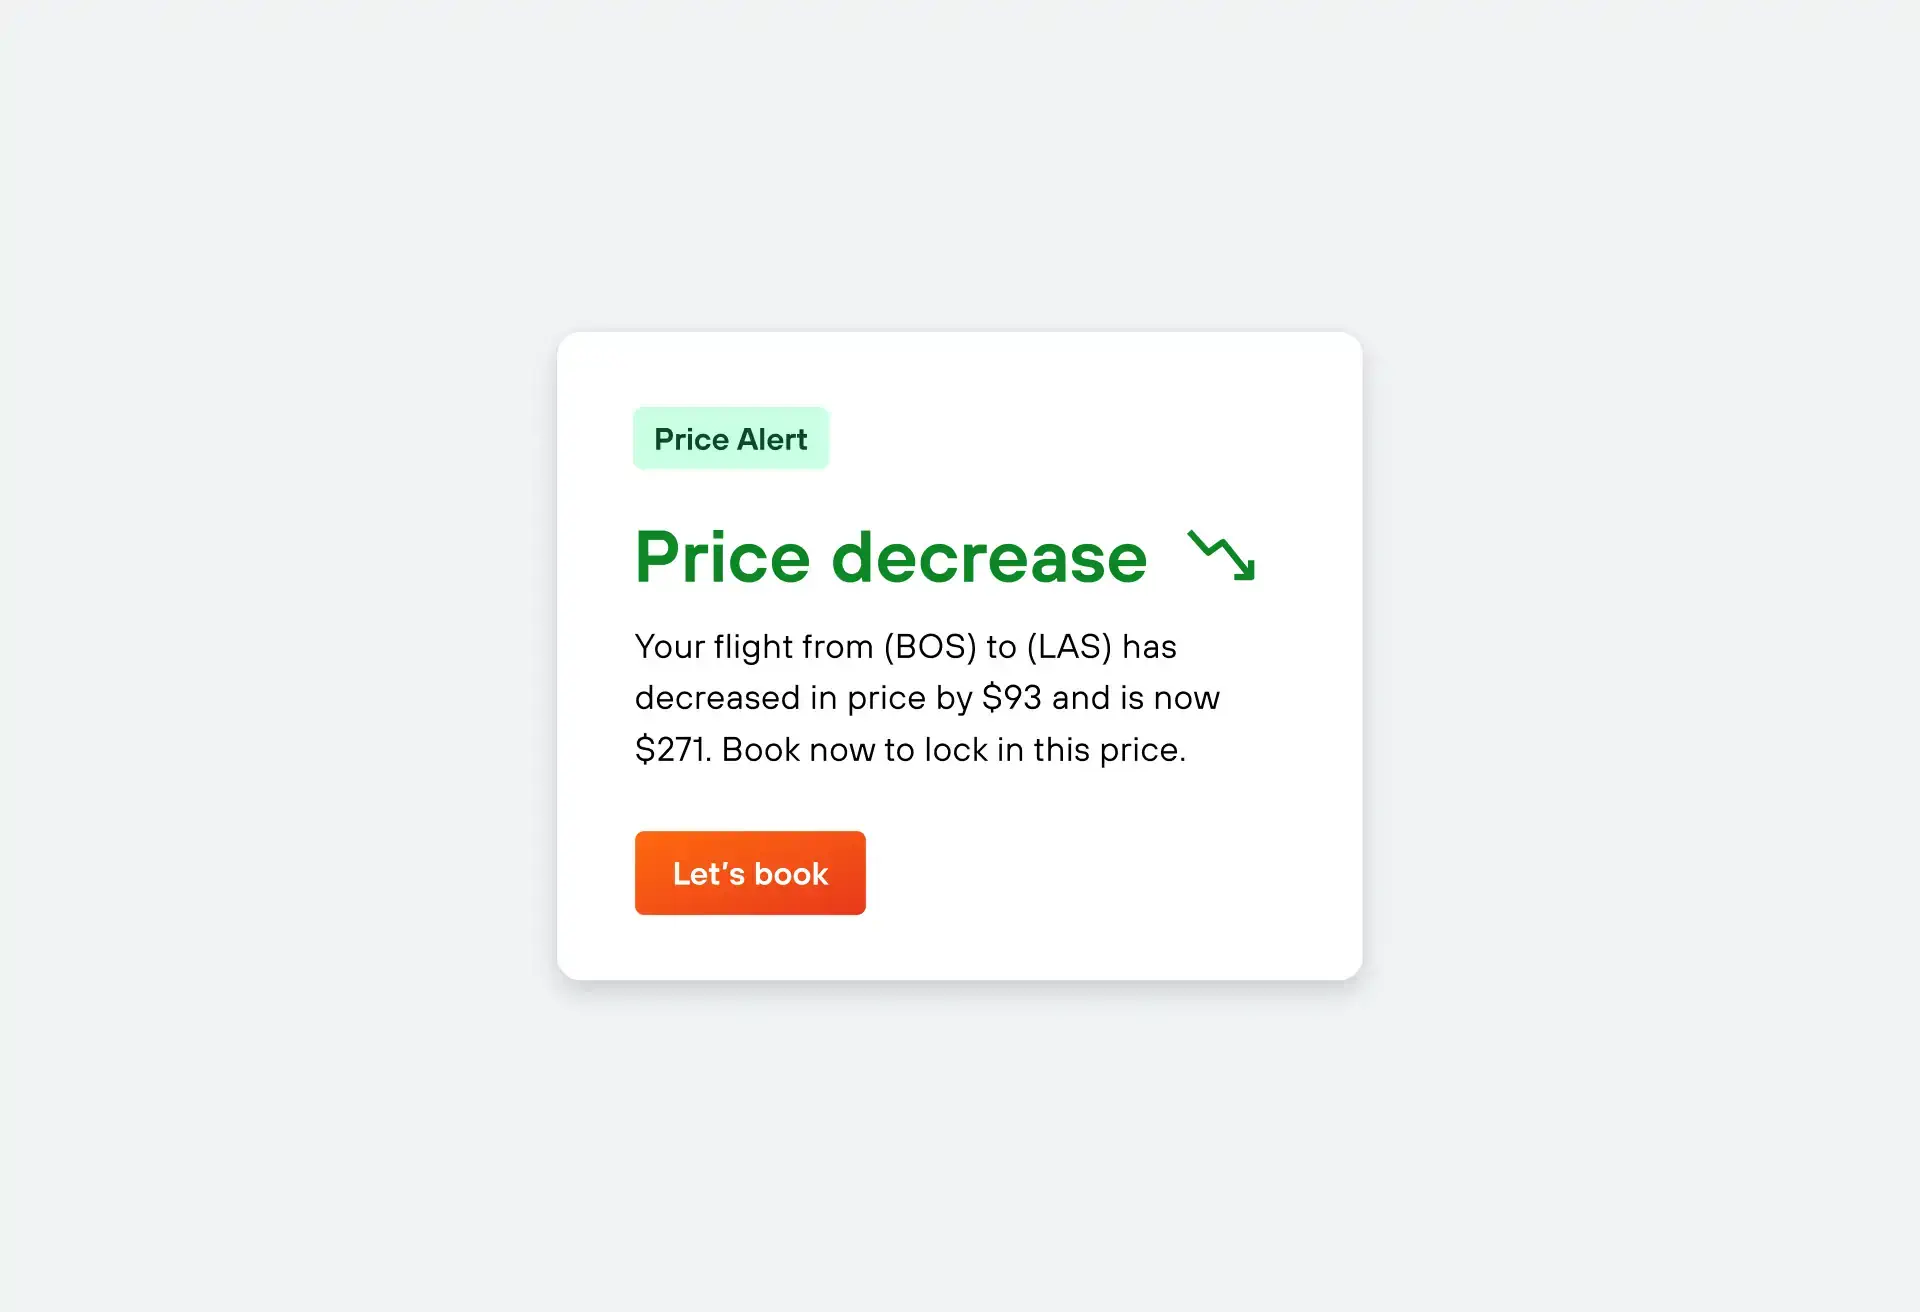The width and height of the screenshot is (1920, 1312).
Task: Click the word "has" after (LAS)
Action: click(1149, 647)
